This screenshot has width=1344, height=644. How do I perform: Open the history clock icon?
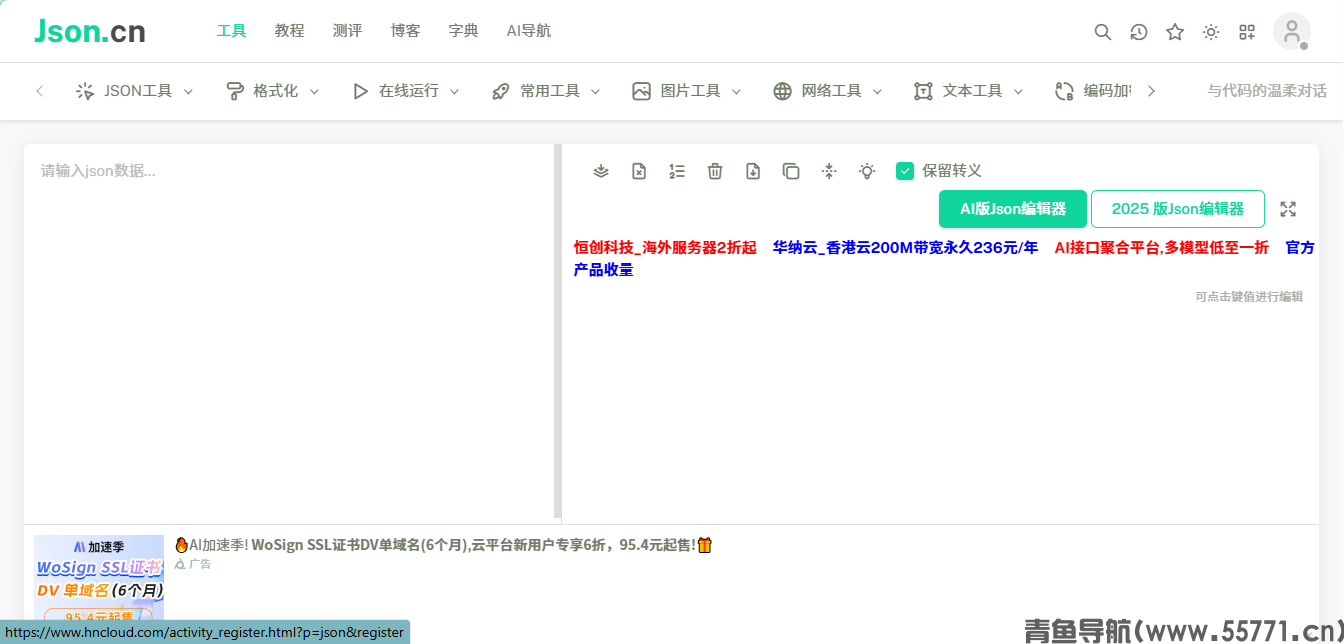click(1139, 32)
